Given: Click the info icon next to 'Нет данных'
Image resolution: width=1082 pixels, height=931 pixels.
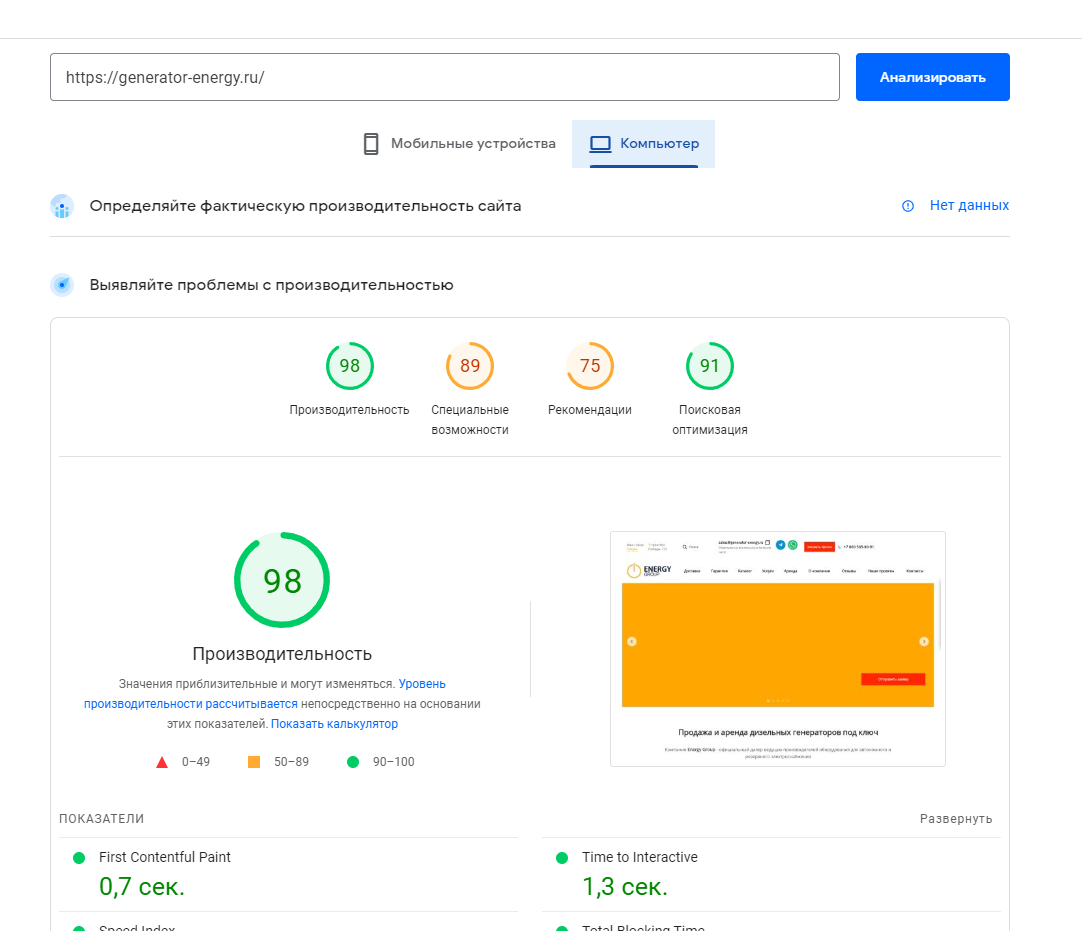Looking at the screenshot, I should pos(908,206).
